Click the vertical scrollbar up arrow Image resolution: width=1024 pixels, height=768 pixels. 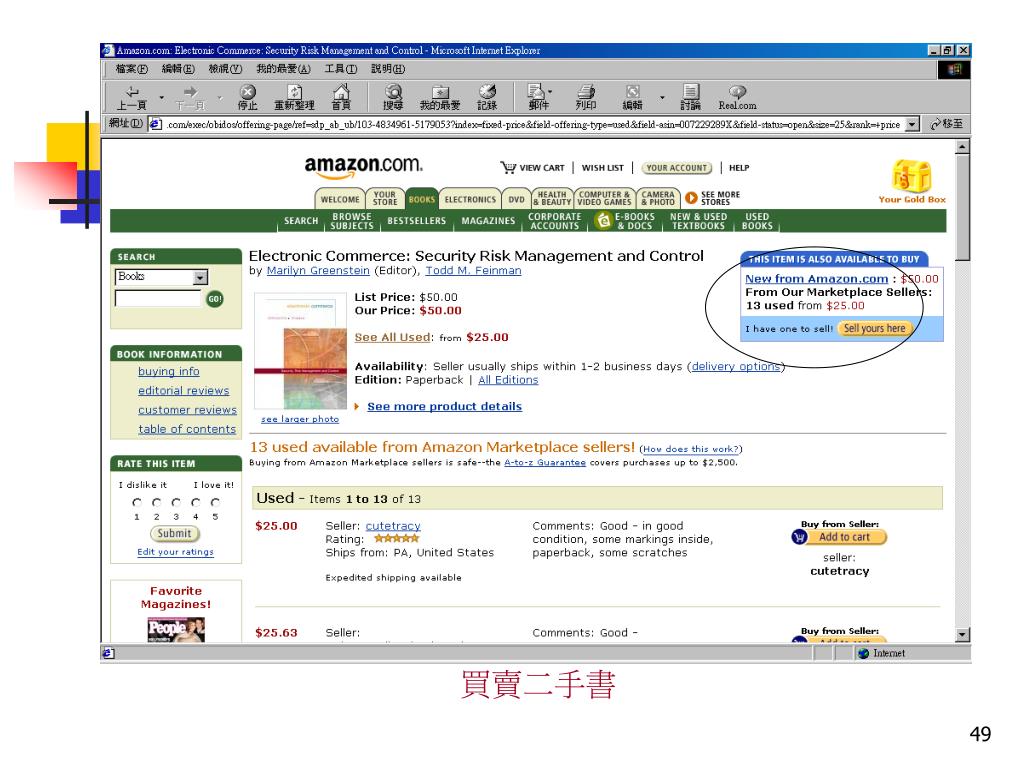(962, 147)
